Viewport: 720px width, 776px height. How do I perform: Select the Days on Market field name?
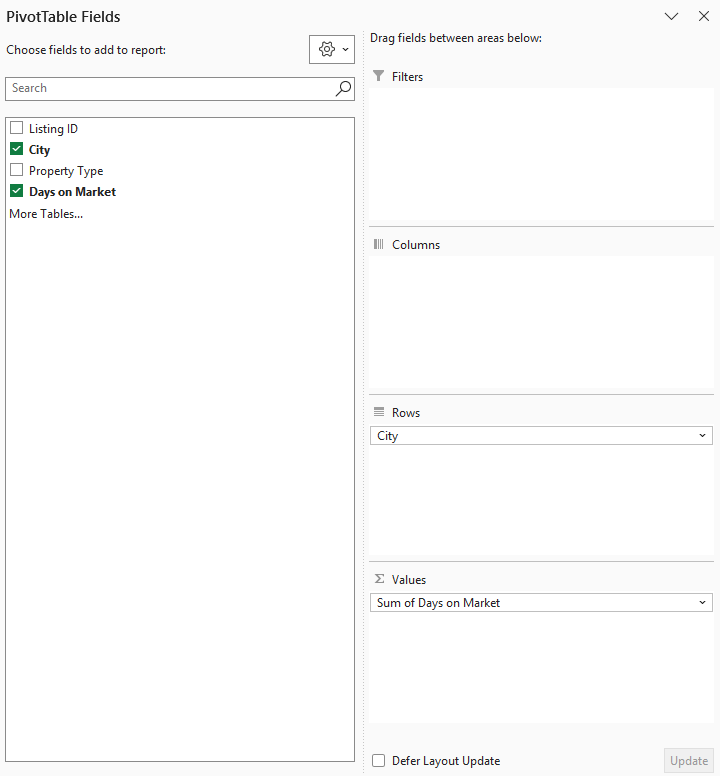[72, 192]
